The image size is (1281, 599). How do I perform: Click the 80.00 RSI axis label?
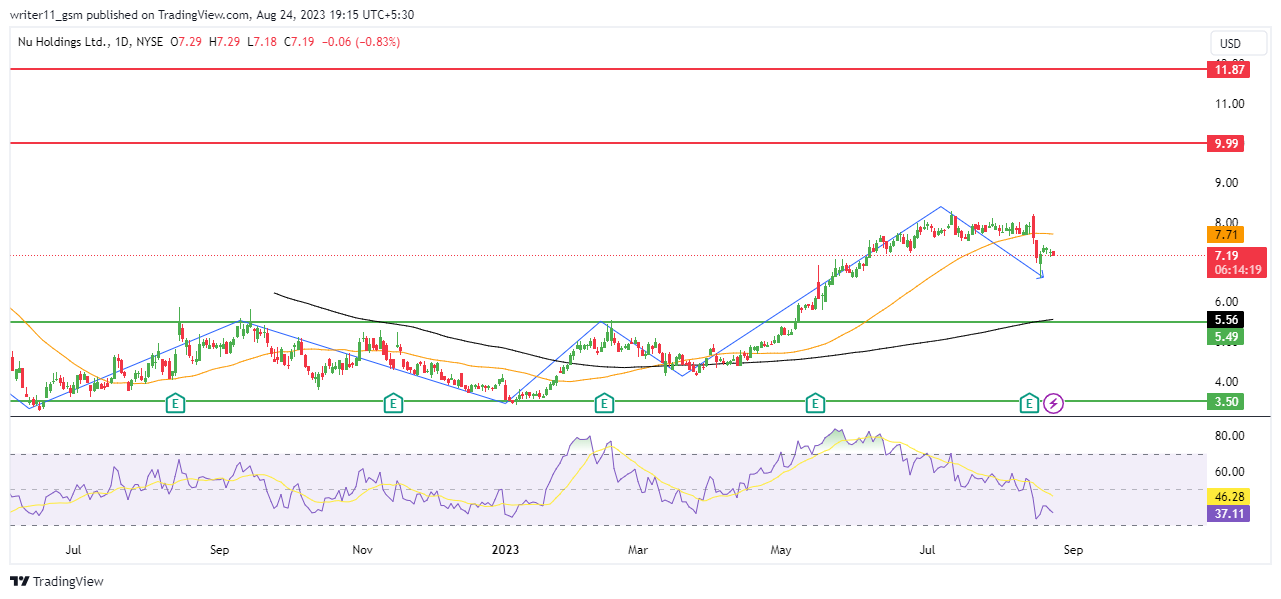[x=1230, y=436]
